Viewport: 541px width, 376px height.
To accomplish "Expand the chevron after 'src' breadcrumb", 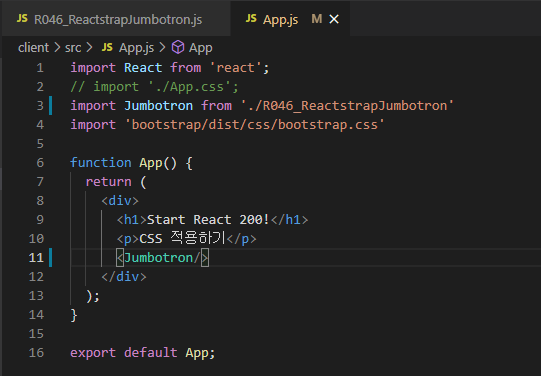I will pyautogui.click(x=89, y=48).
